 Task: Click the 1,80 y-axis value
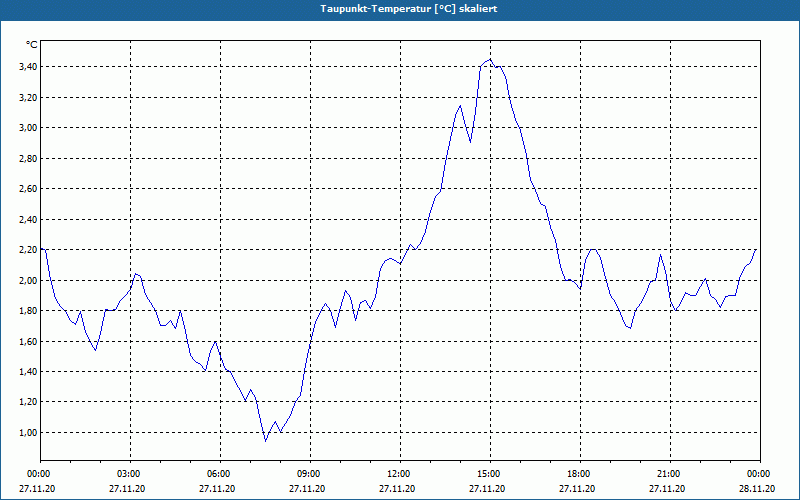tap(28, 311)
